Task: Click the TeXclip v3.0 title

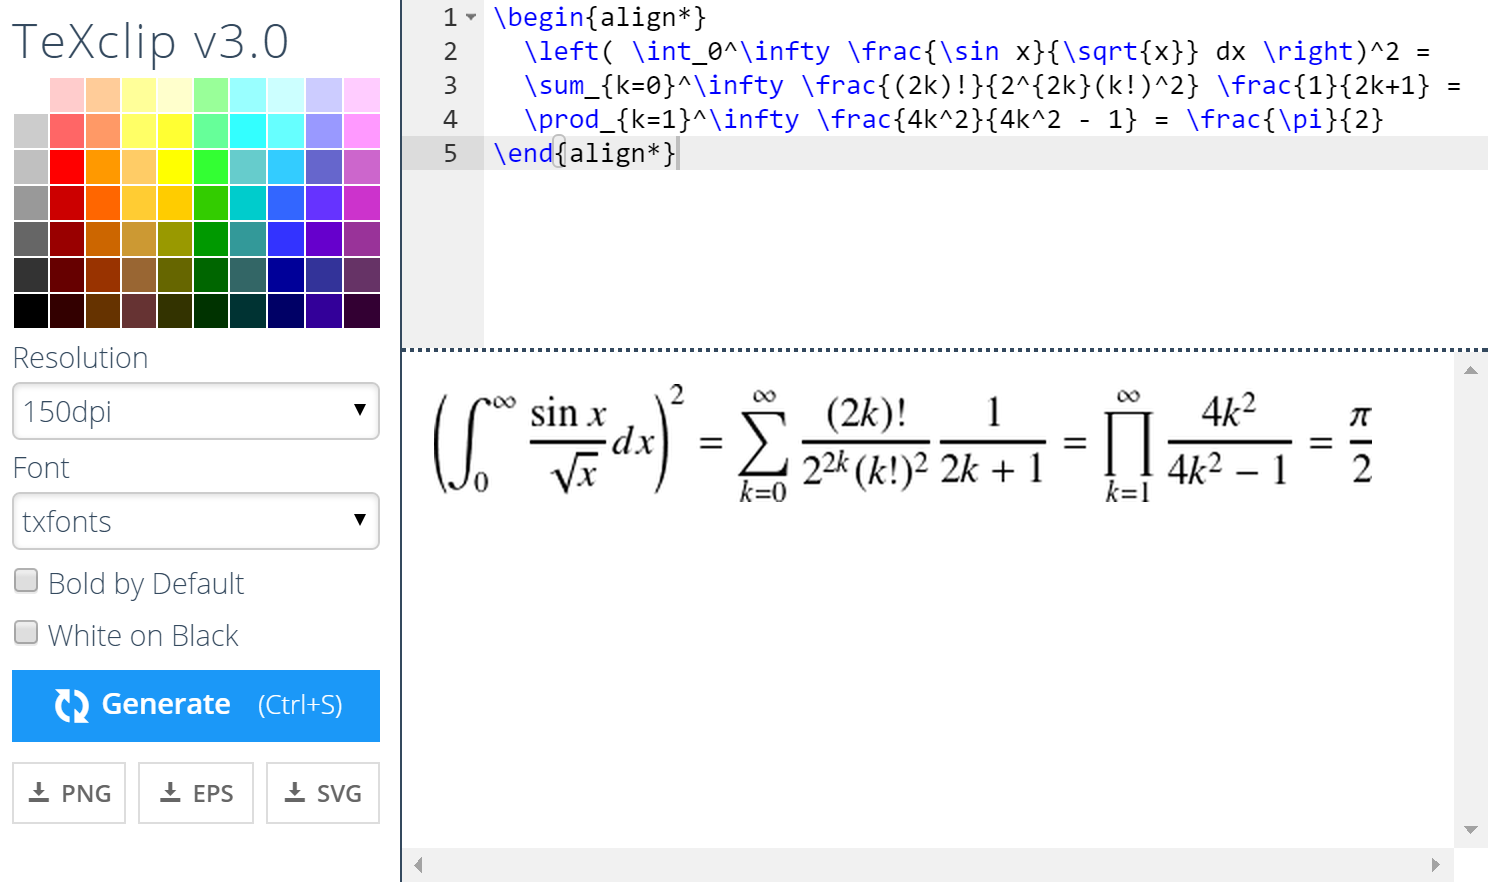Action: pos(151,42)
